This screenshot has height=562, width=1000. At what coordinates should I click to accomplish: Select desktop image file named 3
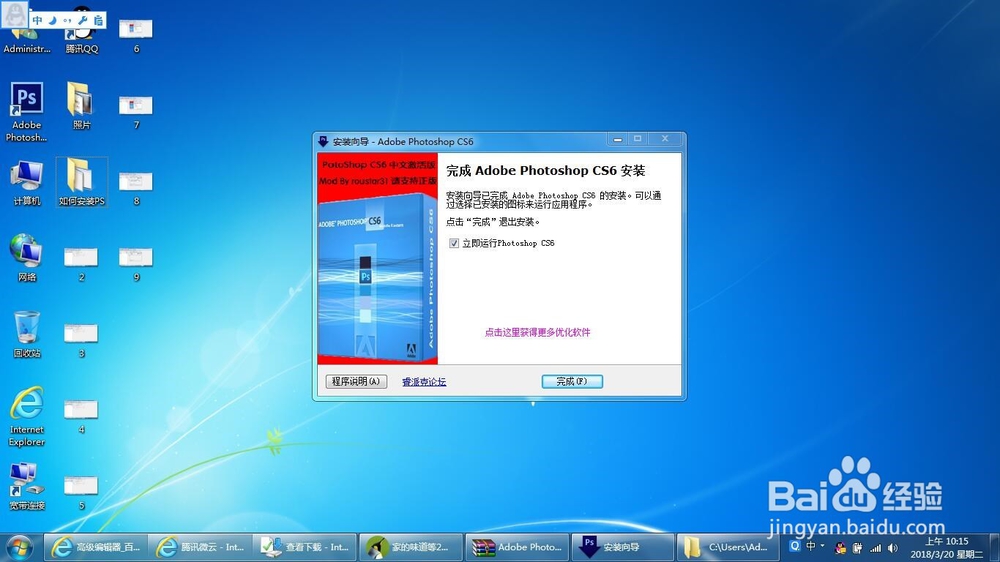(x=81, y=339)
